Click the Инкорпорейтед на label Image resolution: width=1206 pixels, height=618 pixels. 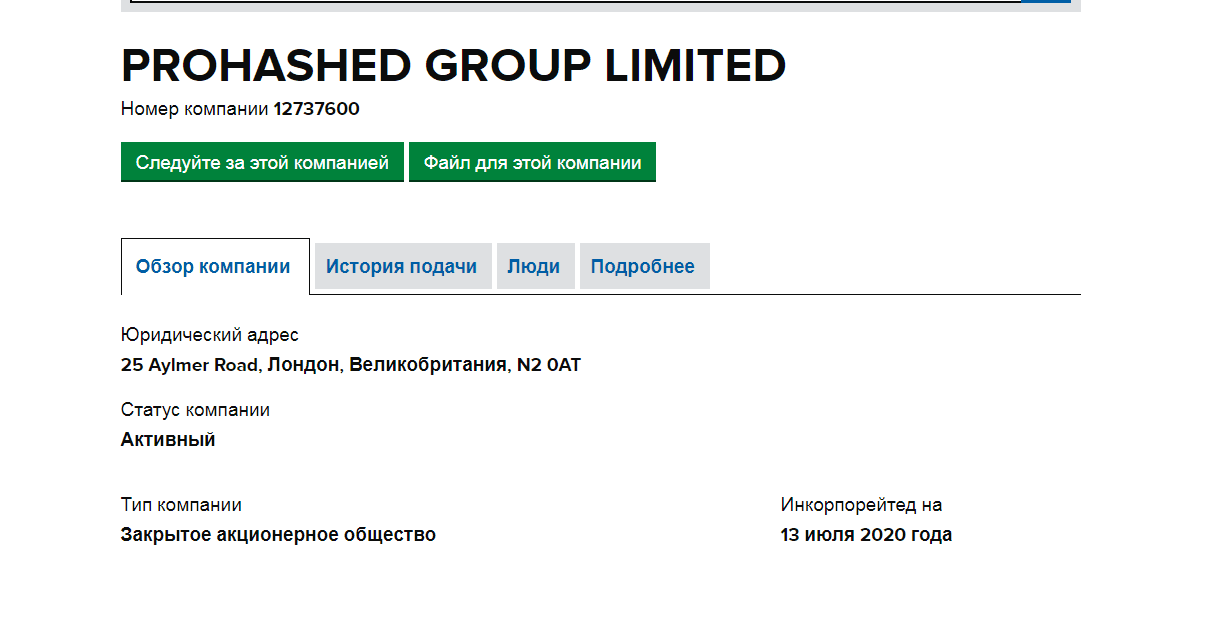(861, 505)
